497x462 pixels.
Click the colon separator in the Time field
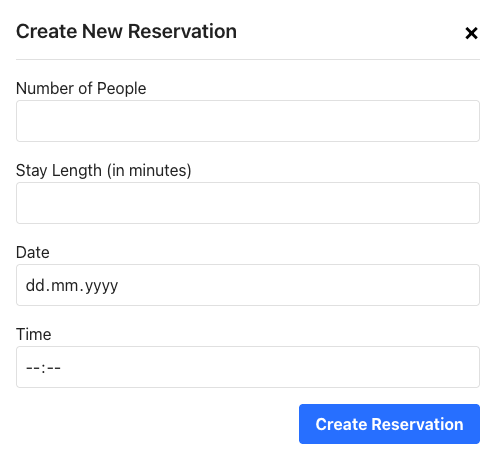tap(43, 368)
